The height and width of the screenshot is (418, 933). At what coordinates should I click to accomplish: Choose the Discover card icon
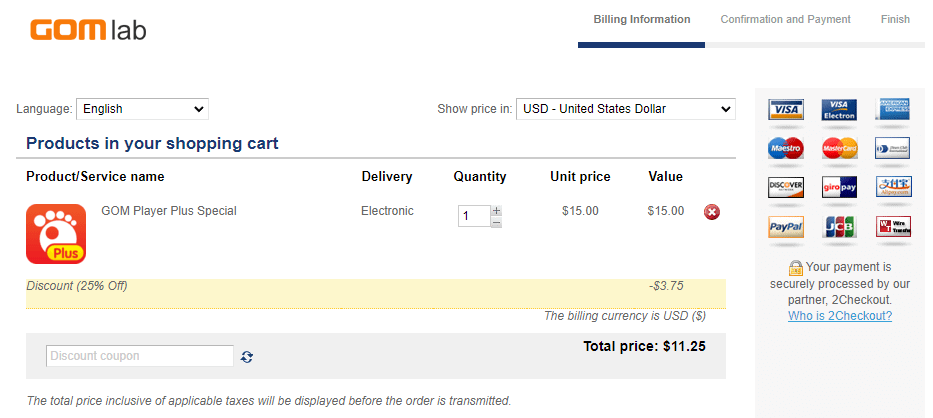(x=786, y=187)
